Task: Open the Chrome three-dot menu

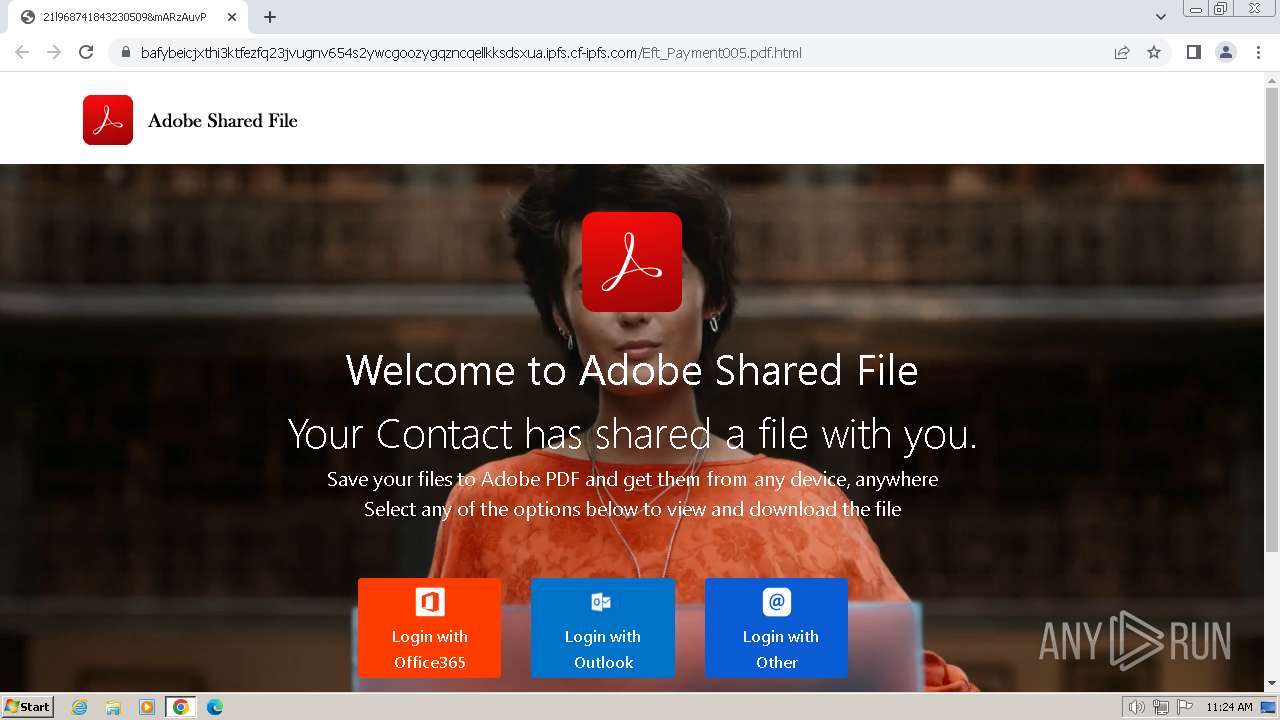Action: (x=1258, y=53)
